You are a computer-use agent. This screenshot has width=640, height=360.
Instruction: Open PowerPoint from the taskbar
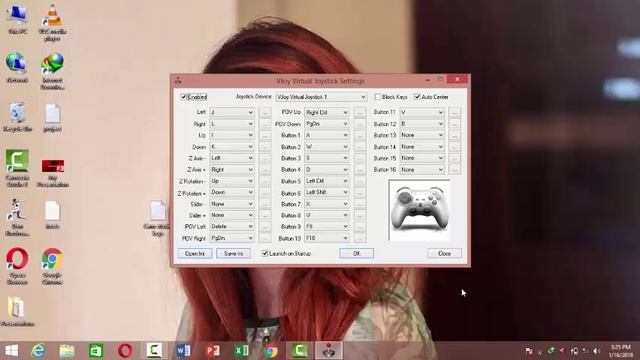click(213, 351)
